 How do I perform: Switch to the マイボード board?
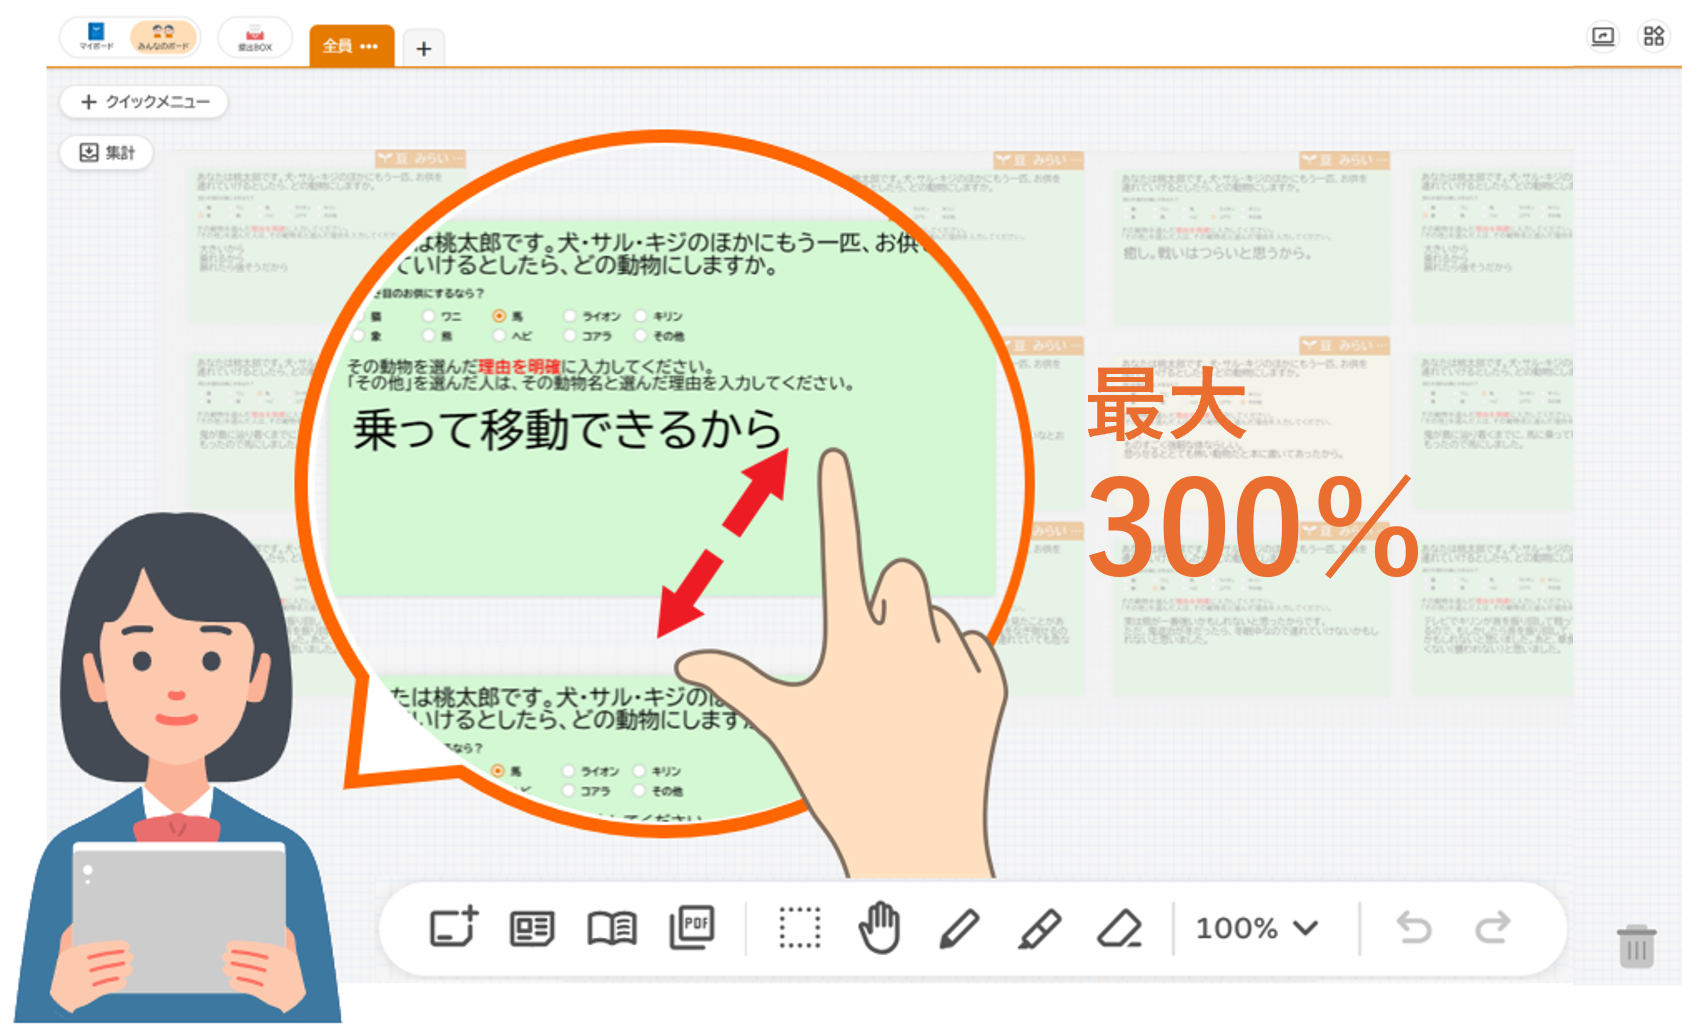(x=96, y=37)
